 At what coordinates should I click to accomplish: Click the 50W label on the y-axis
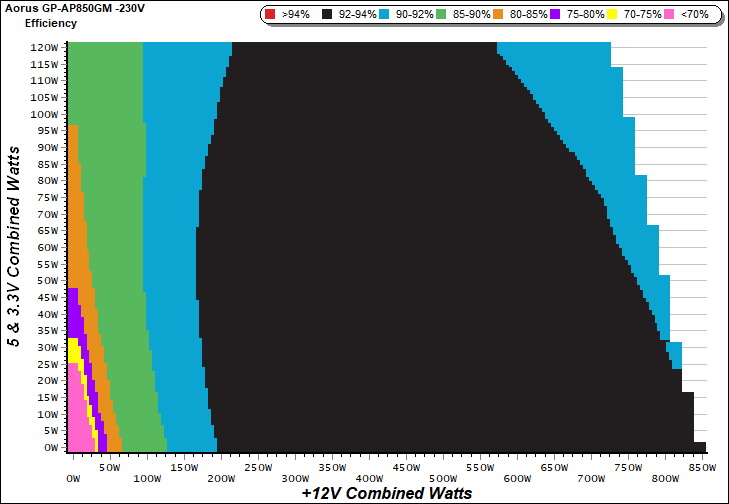pyautogui.click(x=47, y=281)
